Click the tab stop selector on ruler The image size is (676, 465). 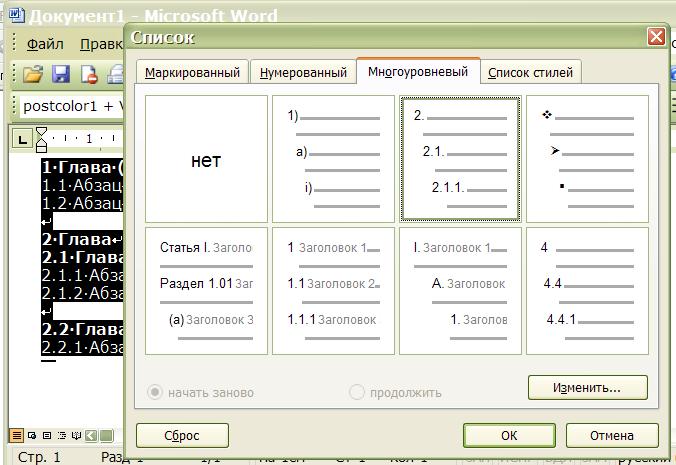[22, 138]
